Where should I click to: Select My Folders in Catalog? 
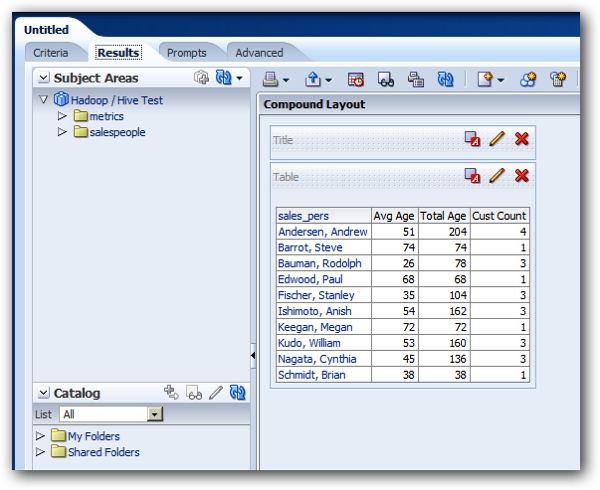point(94,436)
